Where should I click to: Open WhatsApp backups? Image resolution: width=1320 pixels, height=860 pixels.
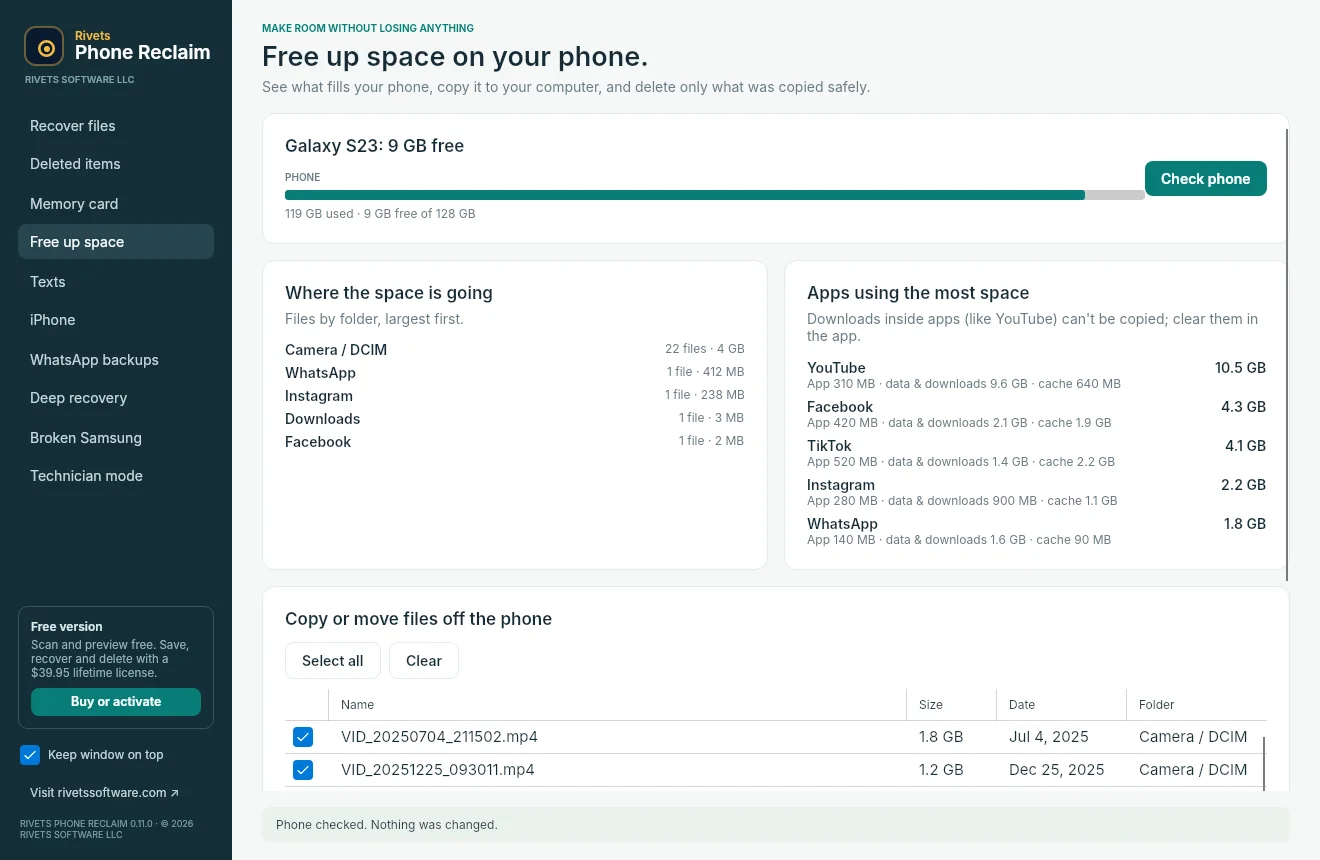point(116,360)
